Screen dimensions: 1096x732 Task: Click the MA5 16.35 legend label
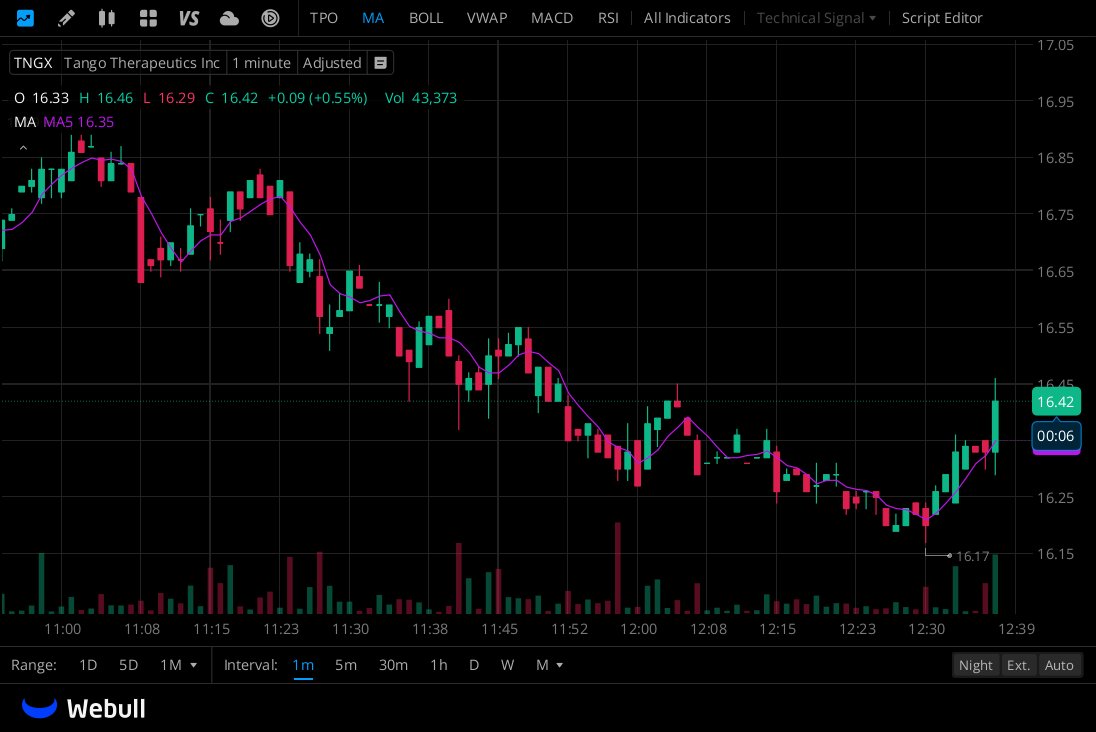tap(78, 122)
